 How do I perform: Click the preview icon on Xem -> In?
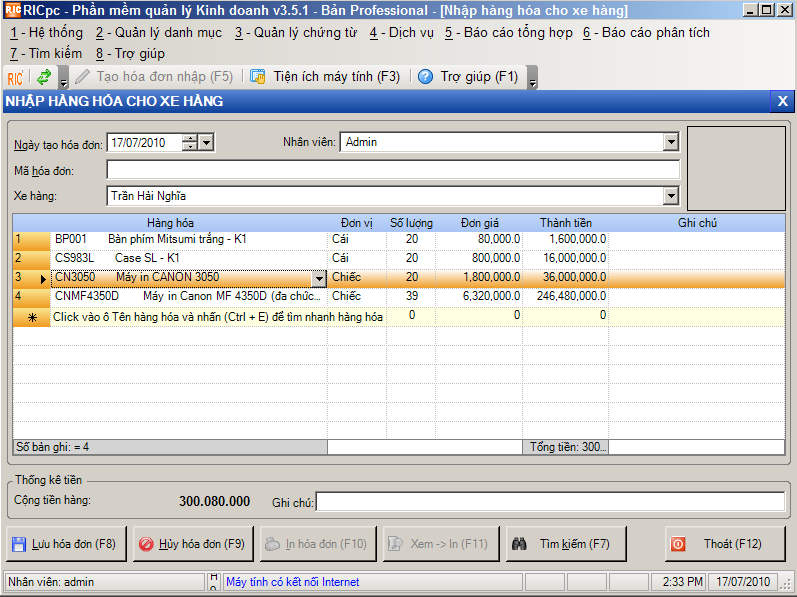tap(395, 544)
